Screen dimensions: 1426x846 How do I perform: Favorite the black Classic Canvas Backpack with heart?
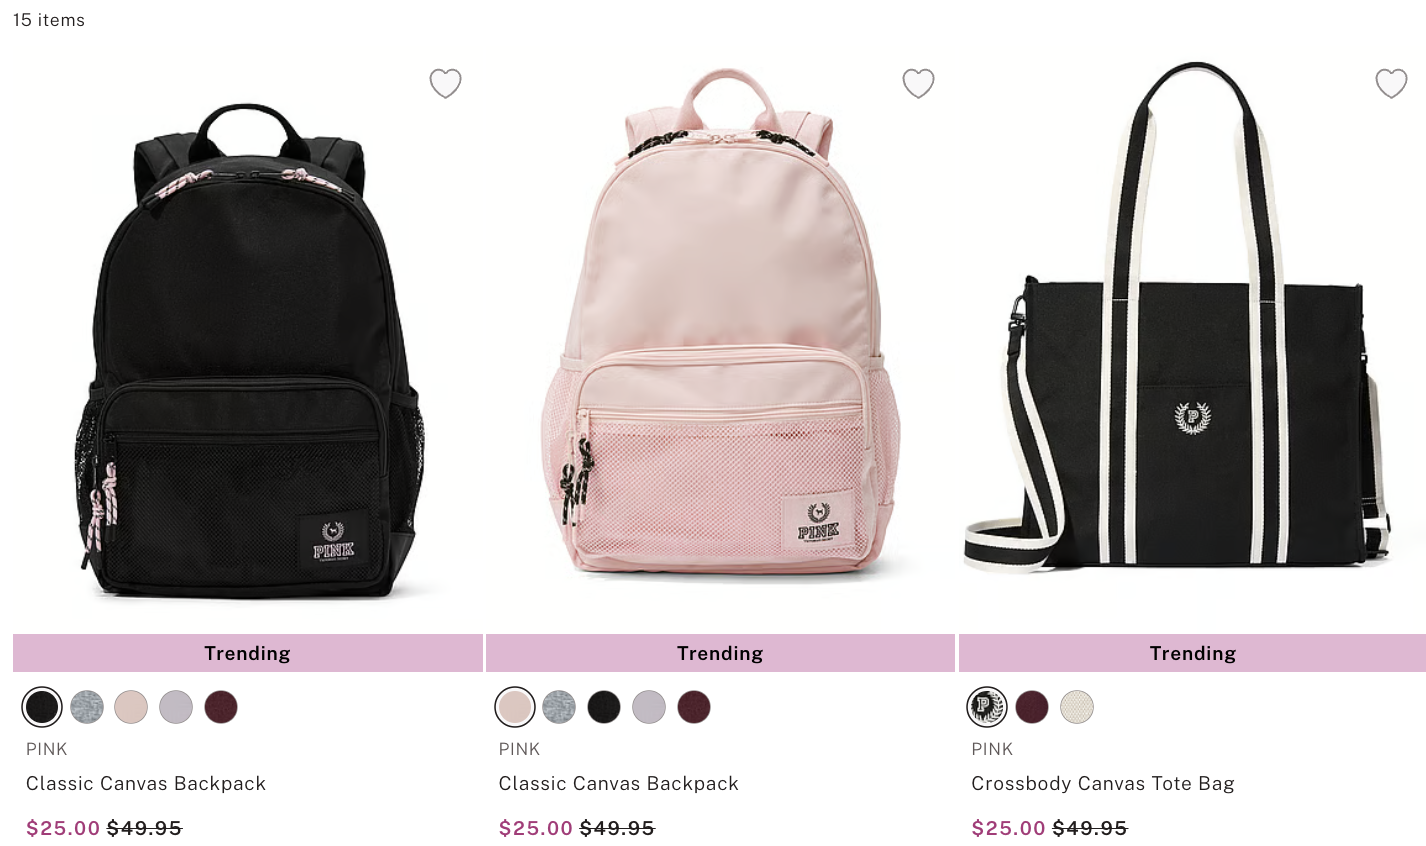[445, 83]
